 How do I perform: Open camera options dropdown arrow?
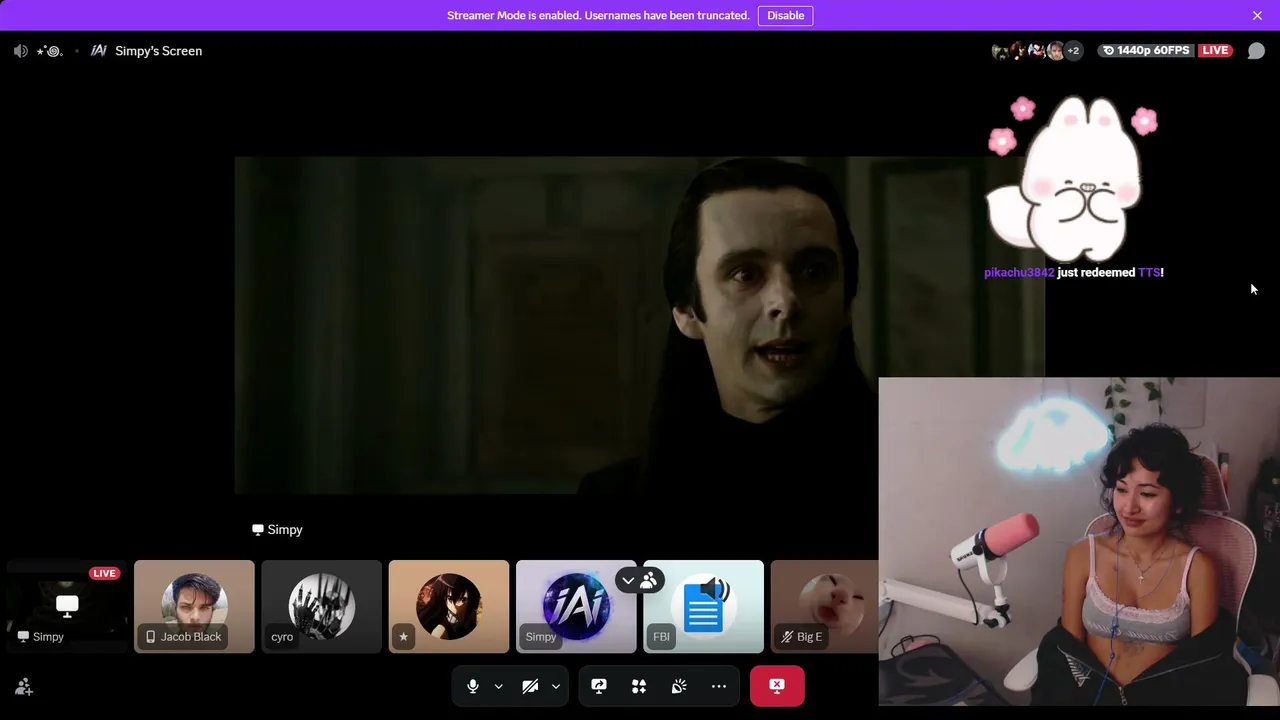pos(555,686)
